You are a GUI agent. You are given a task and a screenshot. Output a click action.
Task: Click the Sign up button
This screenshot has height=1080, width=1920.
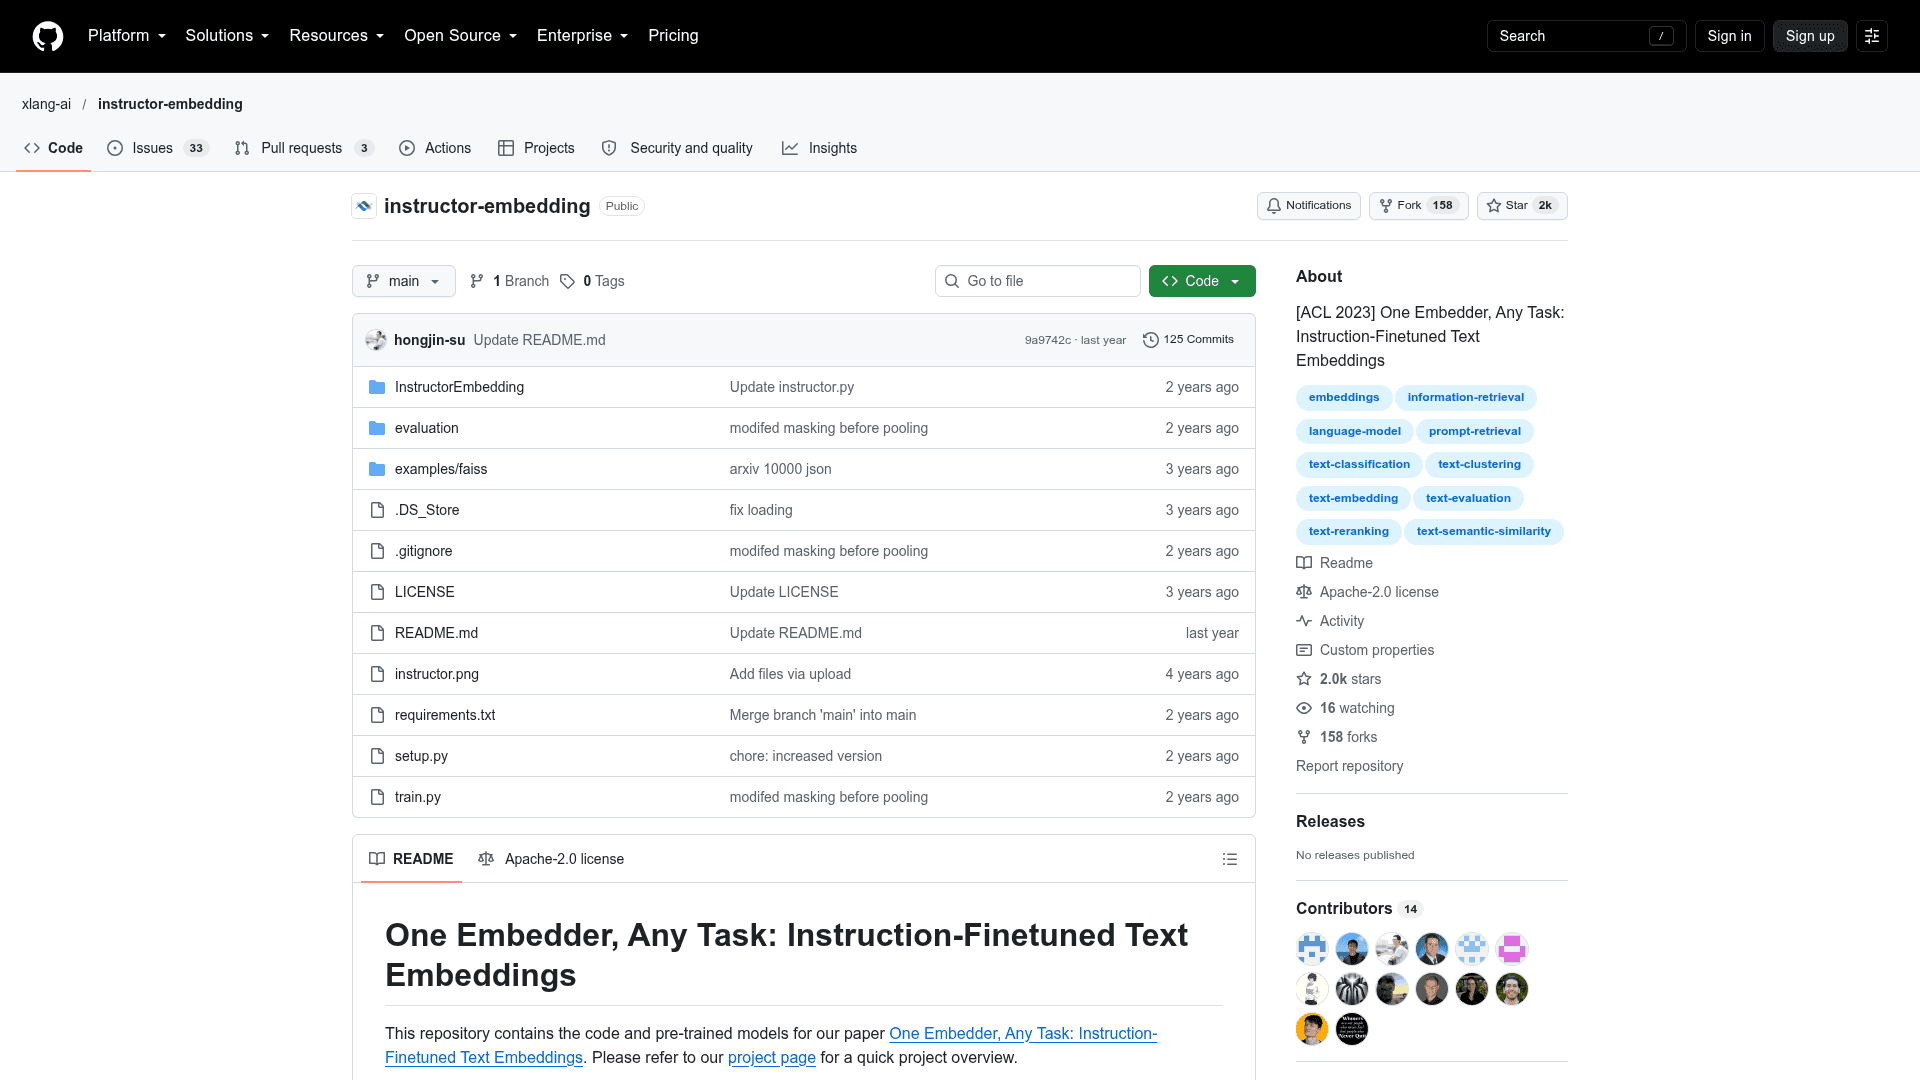coord(1810,36)
